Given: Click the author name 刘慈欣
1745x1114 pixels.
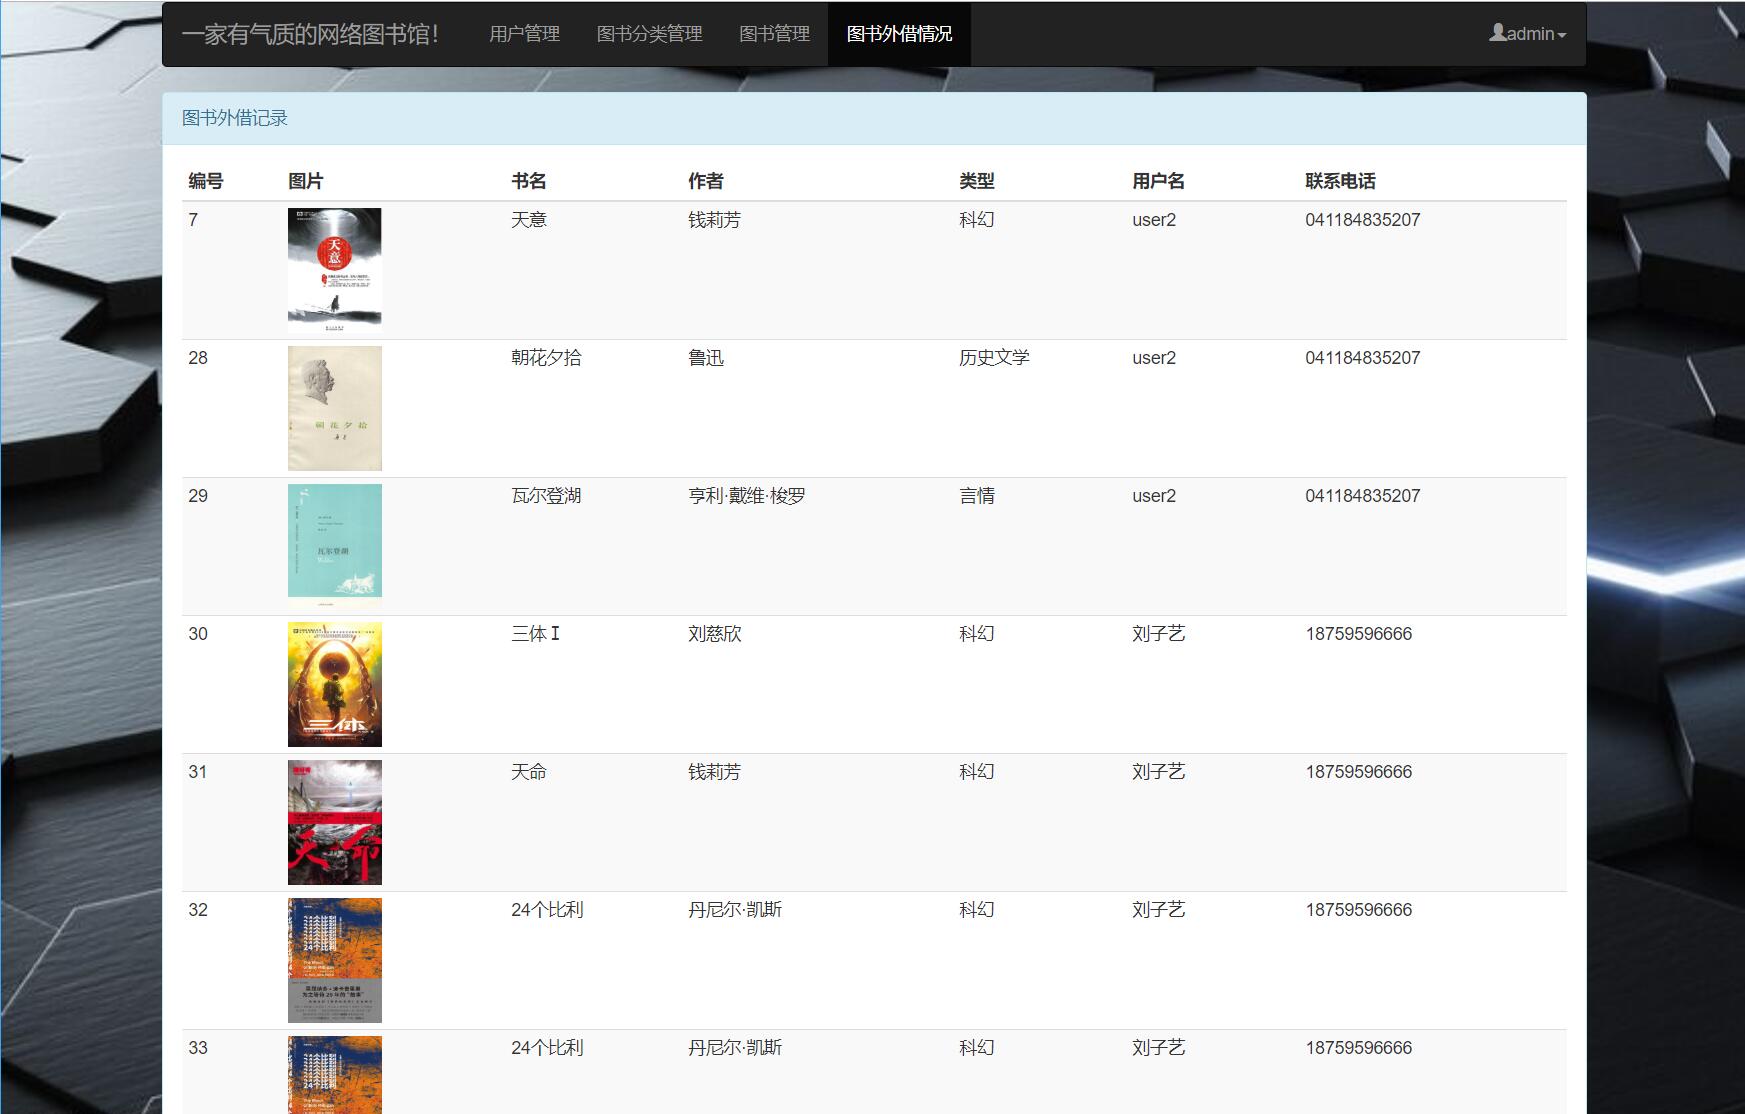Looking at the screenshot, I should tap(715, 634).
